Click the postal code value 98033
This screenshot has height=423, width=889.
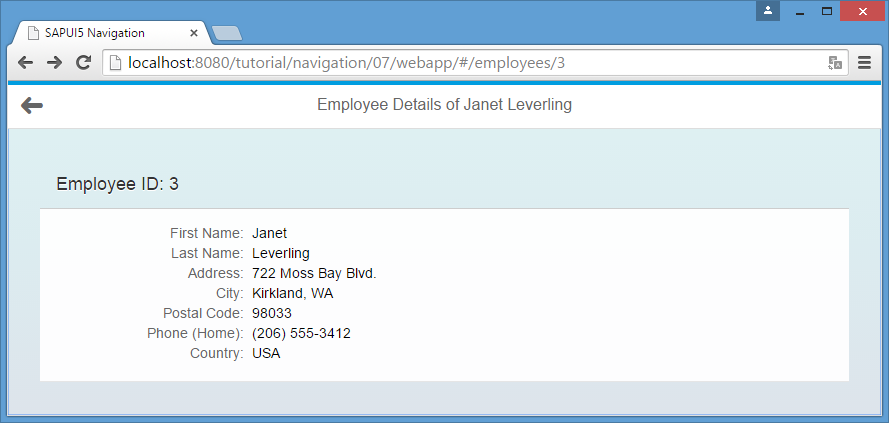[x=272, y=313]
